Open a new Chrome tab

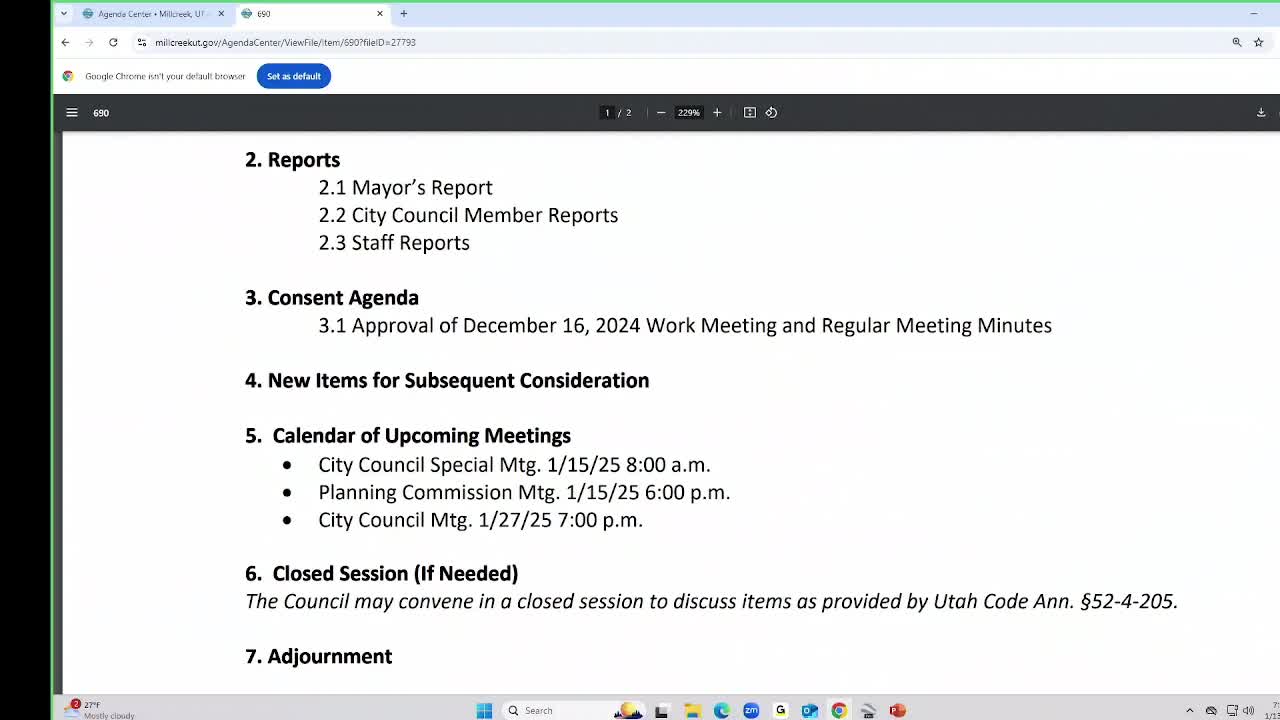coord(404,14)
